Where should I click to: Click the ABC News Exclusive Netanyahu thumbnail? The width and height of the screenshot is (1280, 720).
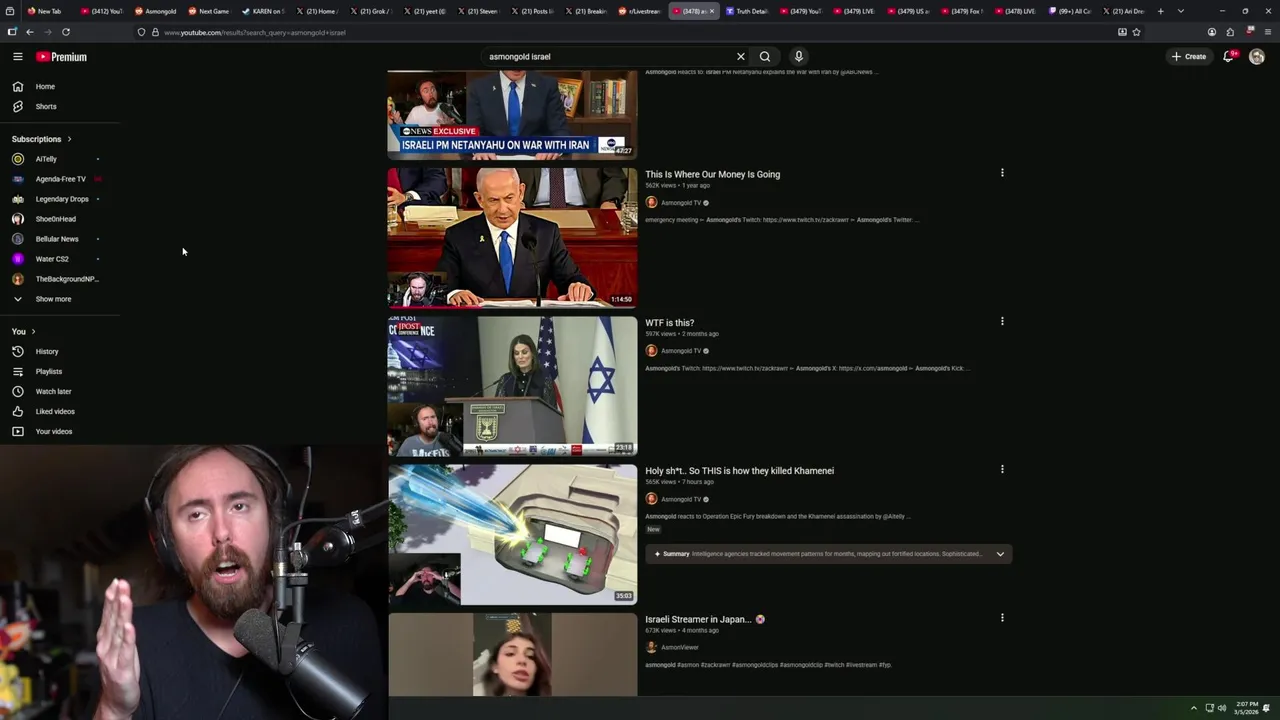[512, 114]
